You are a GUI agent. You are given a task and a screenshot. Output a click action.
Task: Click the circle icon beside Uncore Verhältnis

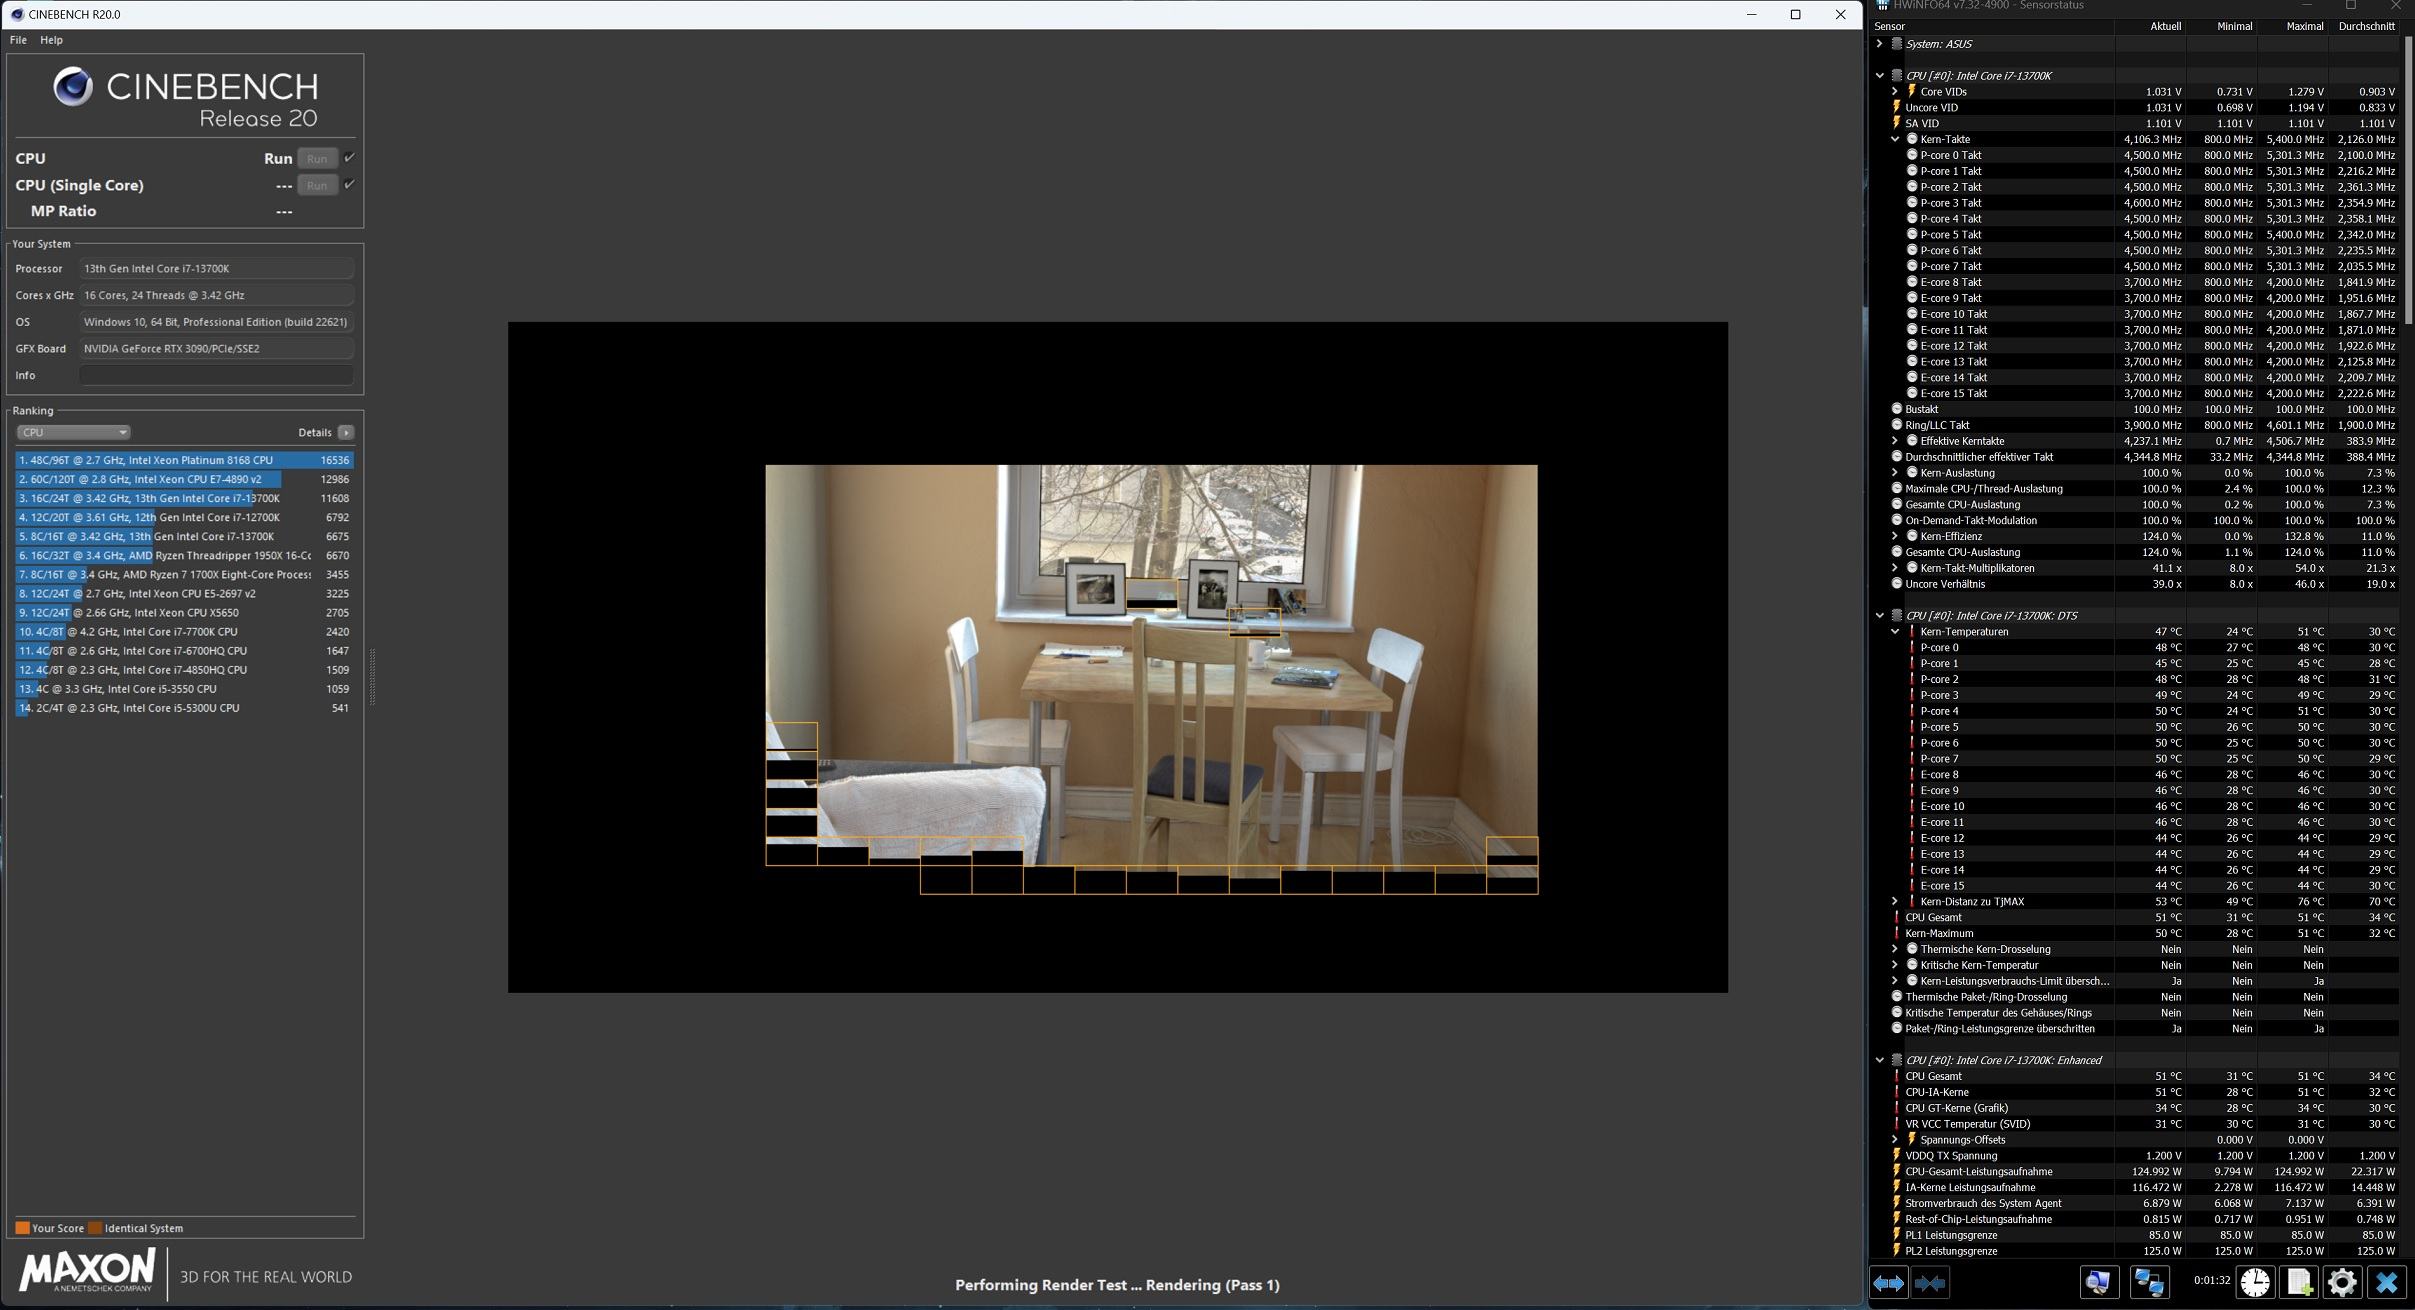pyautogui.click(x=1897, y=584)
